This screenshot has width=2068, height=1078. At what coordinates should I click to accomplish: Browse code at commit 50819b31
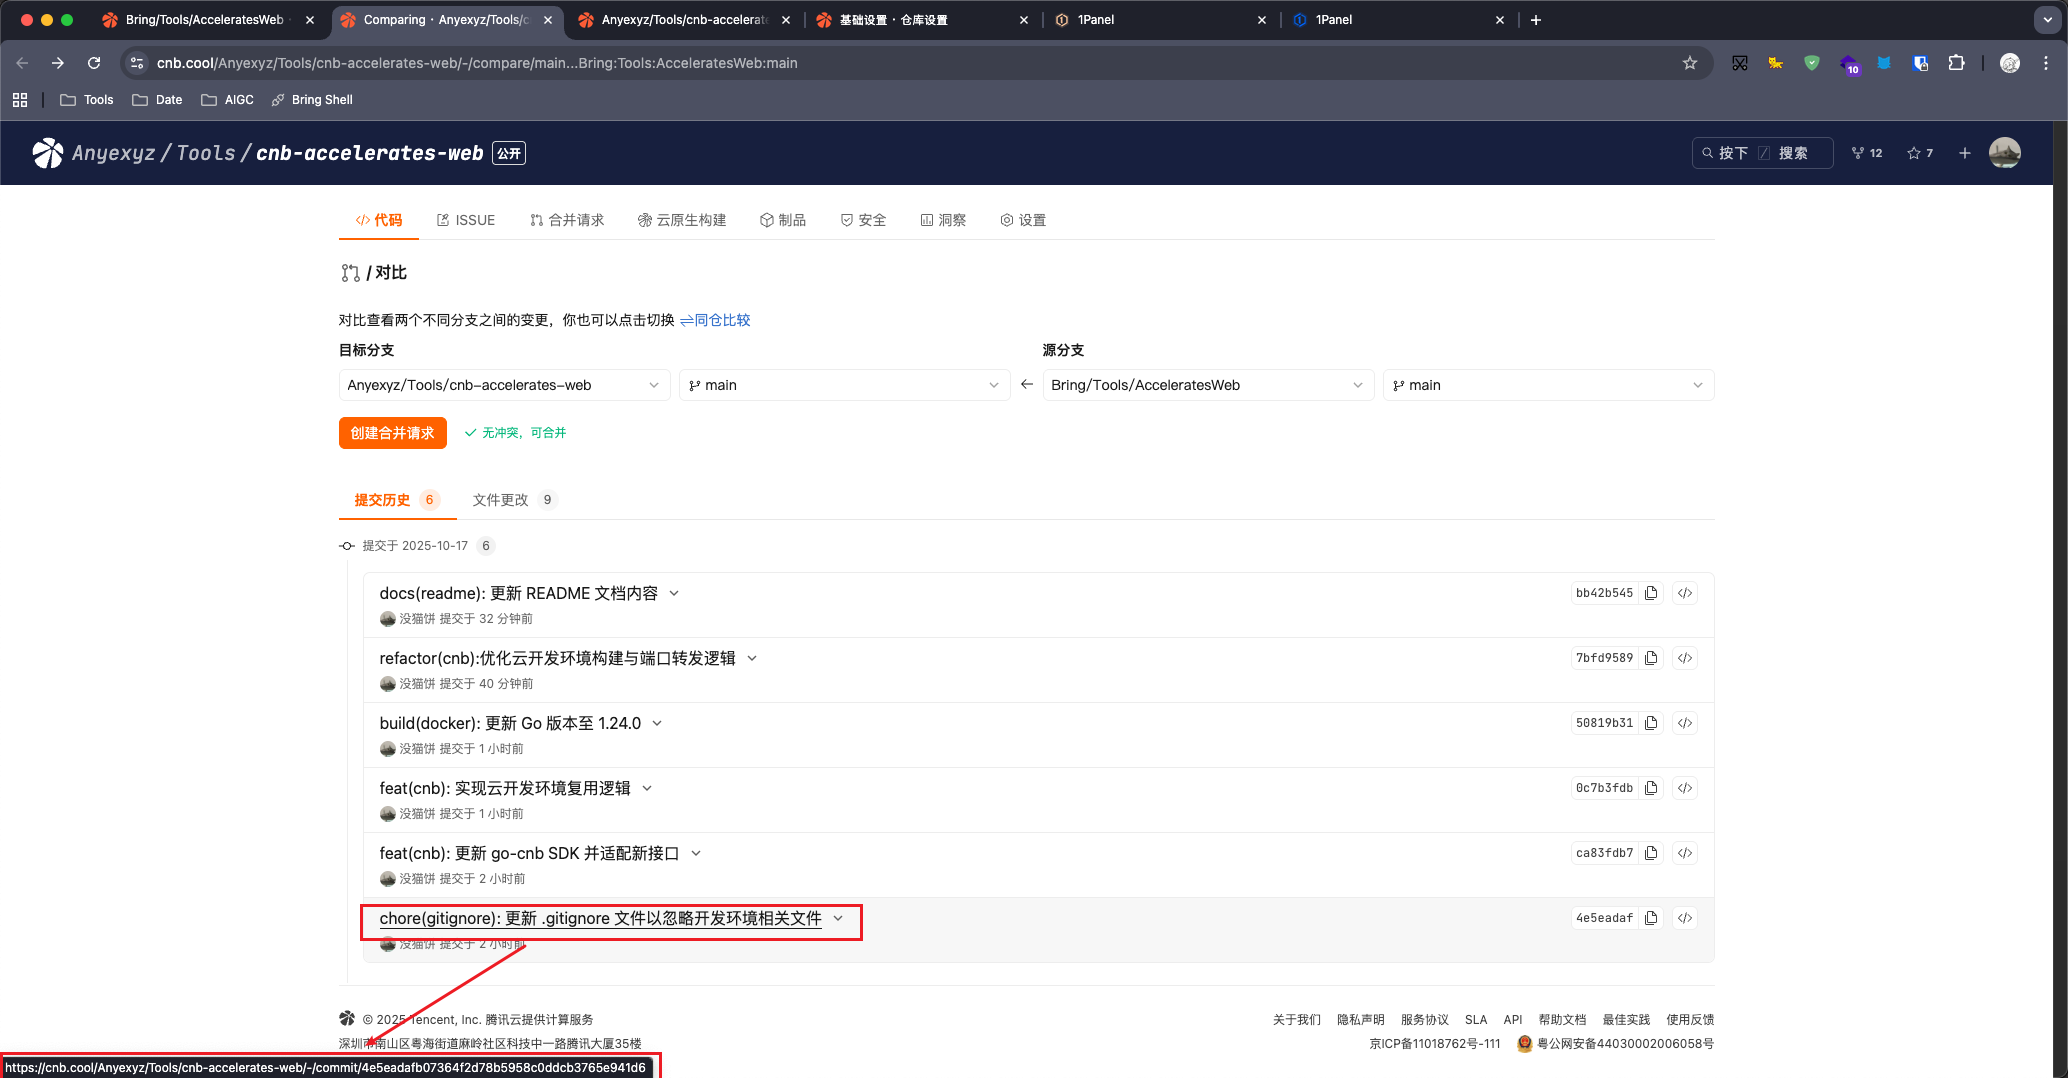point(1685,722)
